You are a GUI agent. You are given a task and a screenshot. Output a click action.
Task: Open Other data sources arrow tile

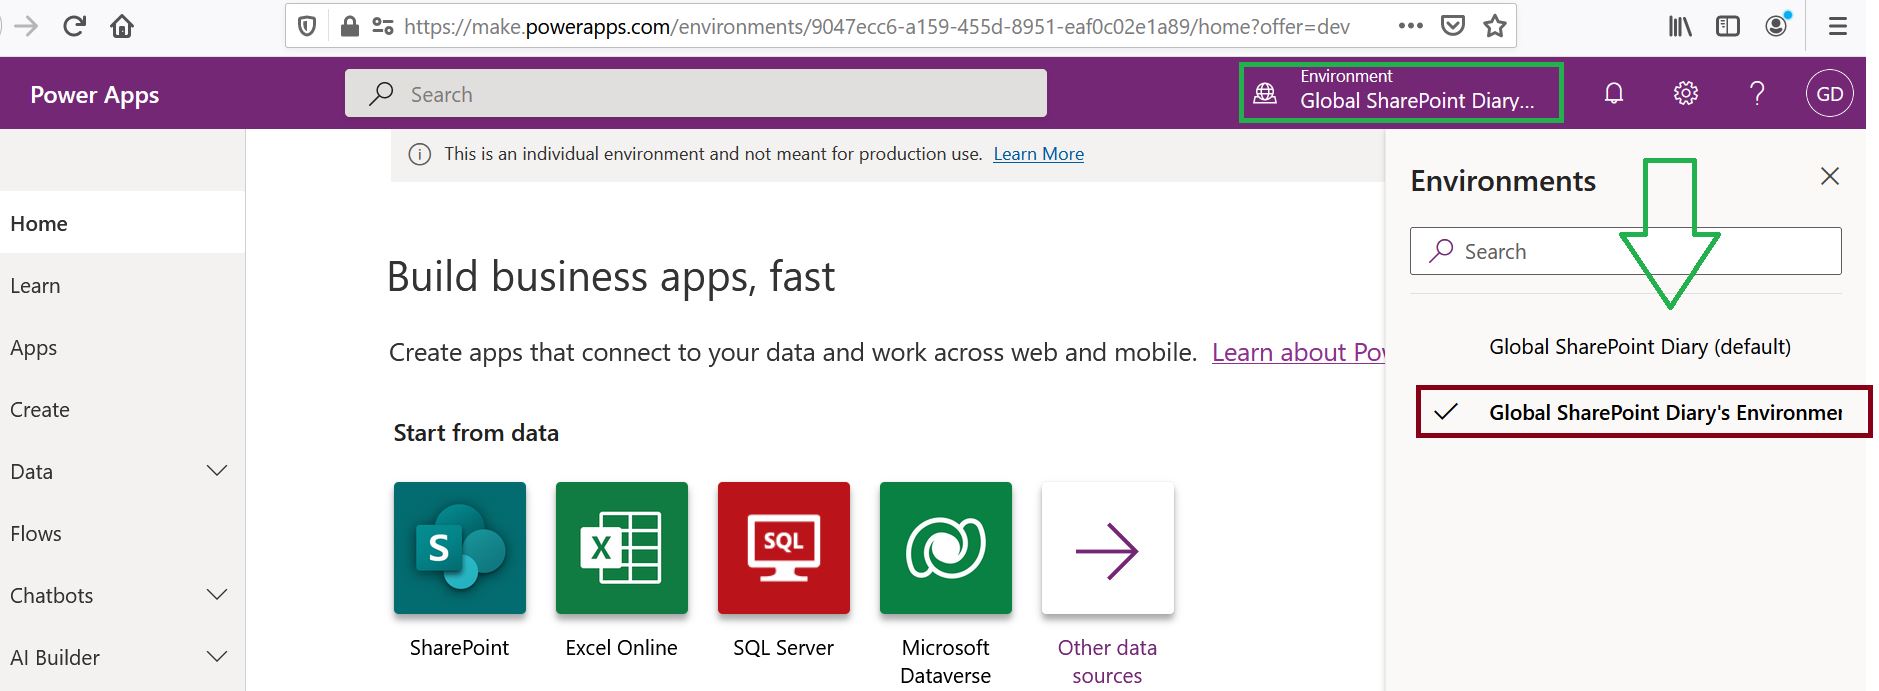(x=1108, y=548)
